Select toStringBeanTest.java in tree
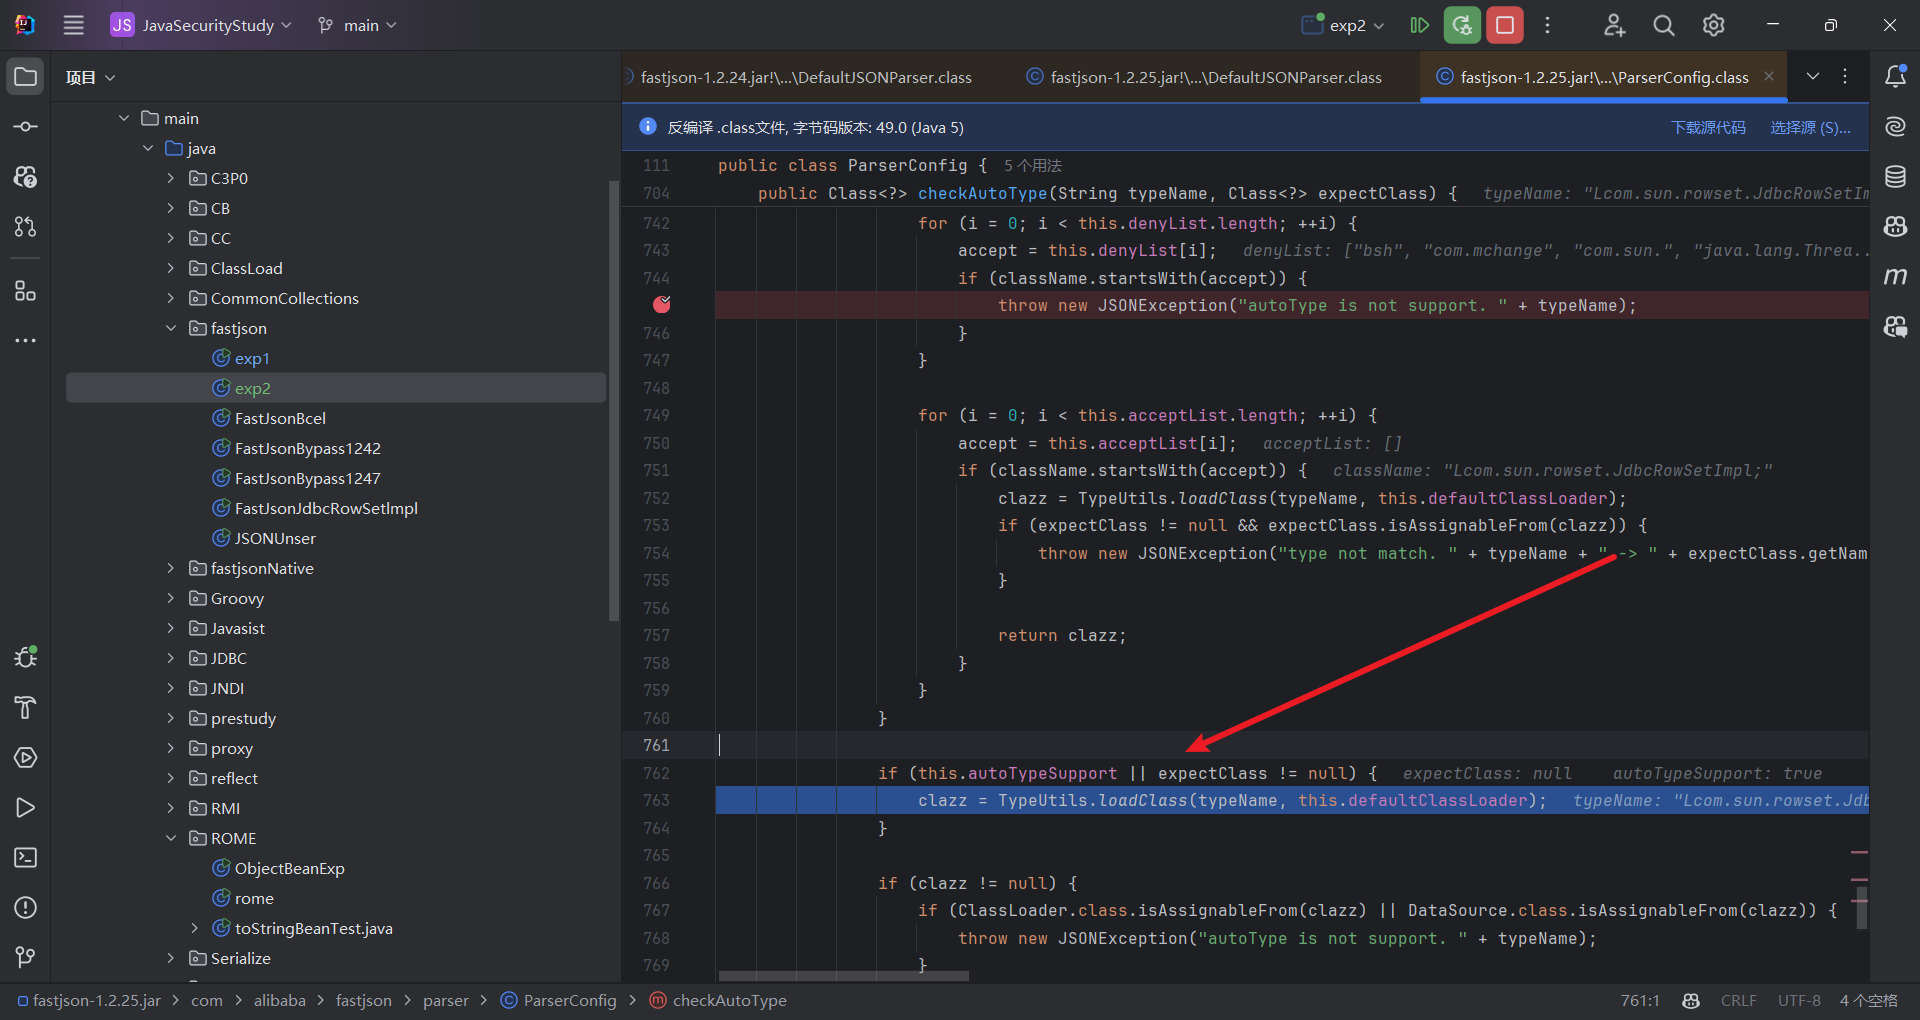The width and height of the screenshot is (1920, 1020). 313,928
